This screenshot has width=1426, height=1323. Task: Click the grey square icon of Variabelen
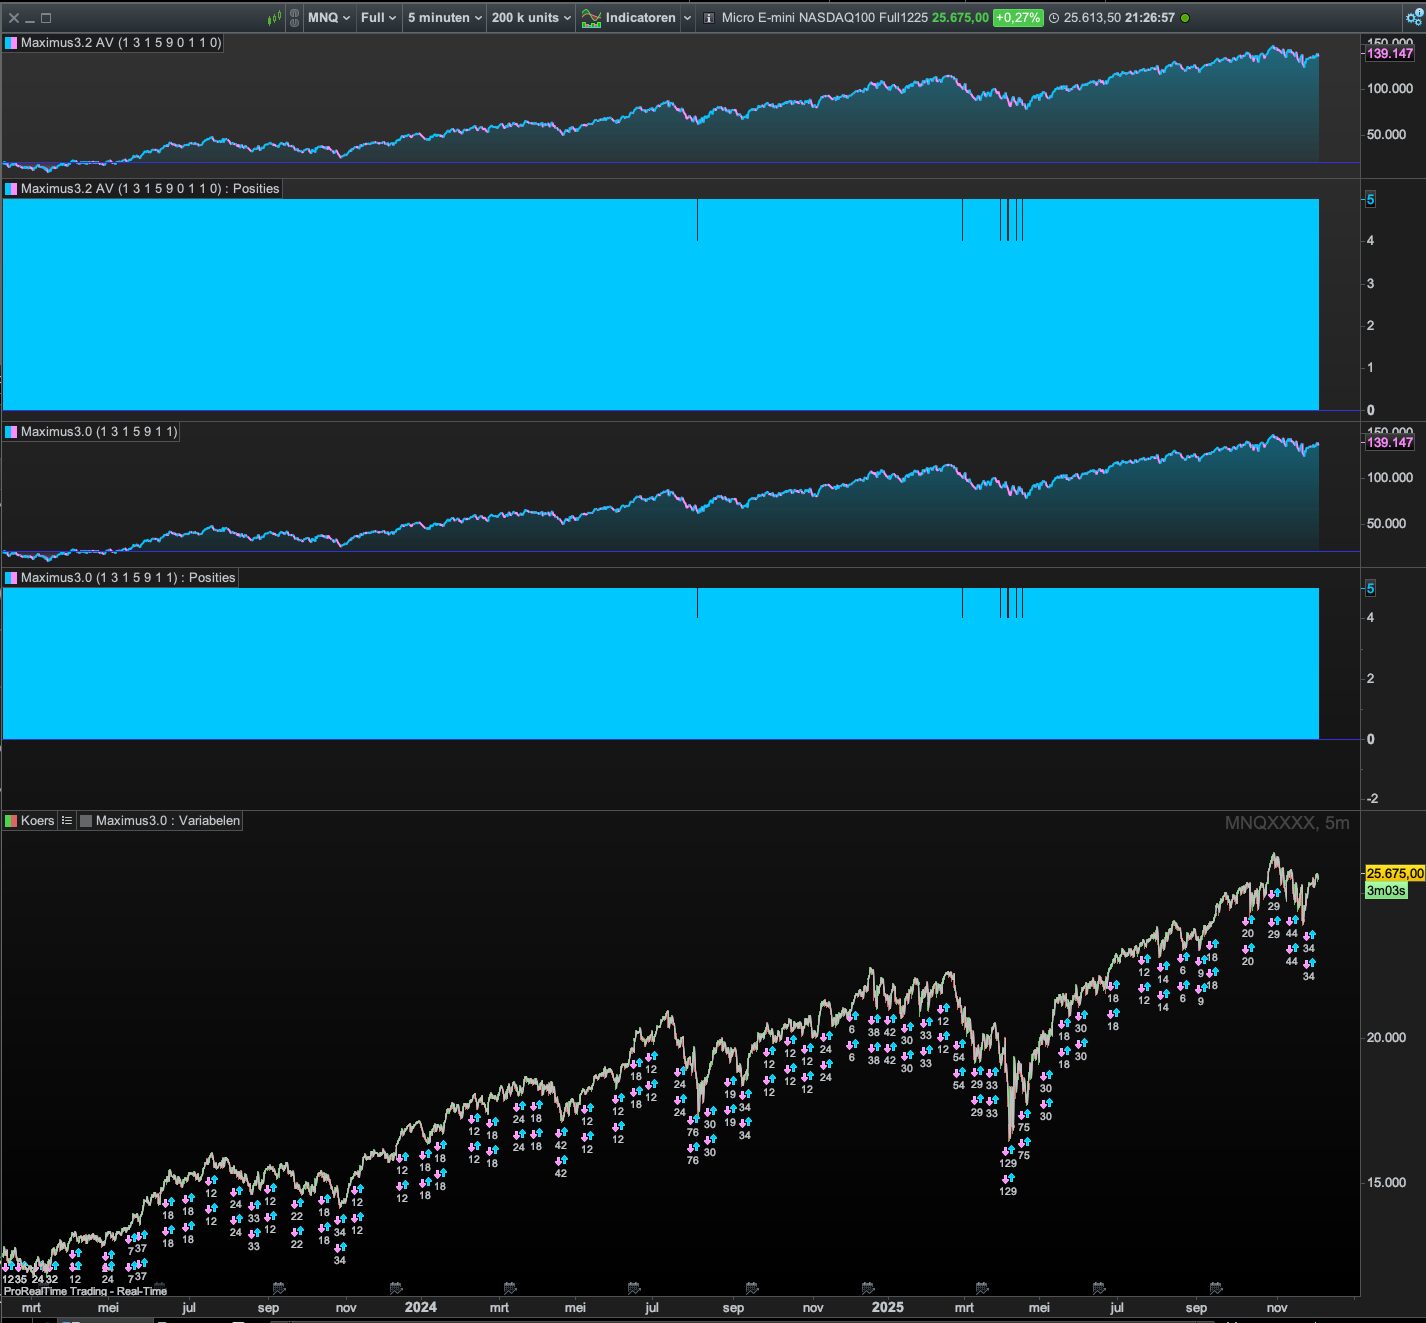[x=86, y=820]
